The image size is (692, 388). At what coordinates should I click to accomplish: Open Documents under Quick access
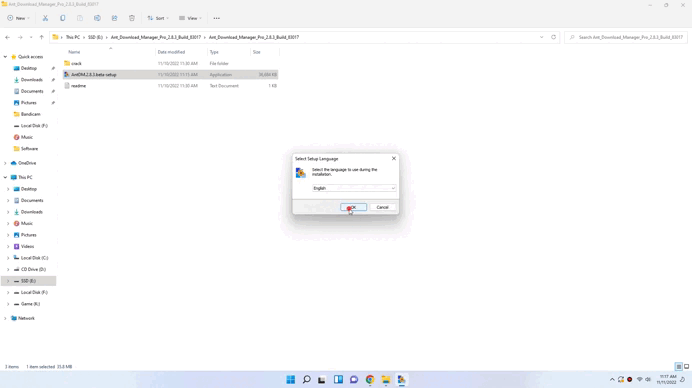click(x=32, y=91)
